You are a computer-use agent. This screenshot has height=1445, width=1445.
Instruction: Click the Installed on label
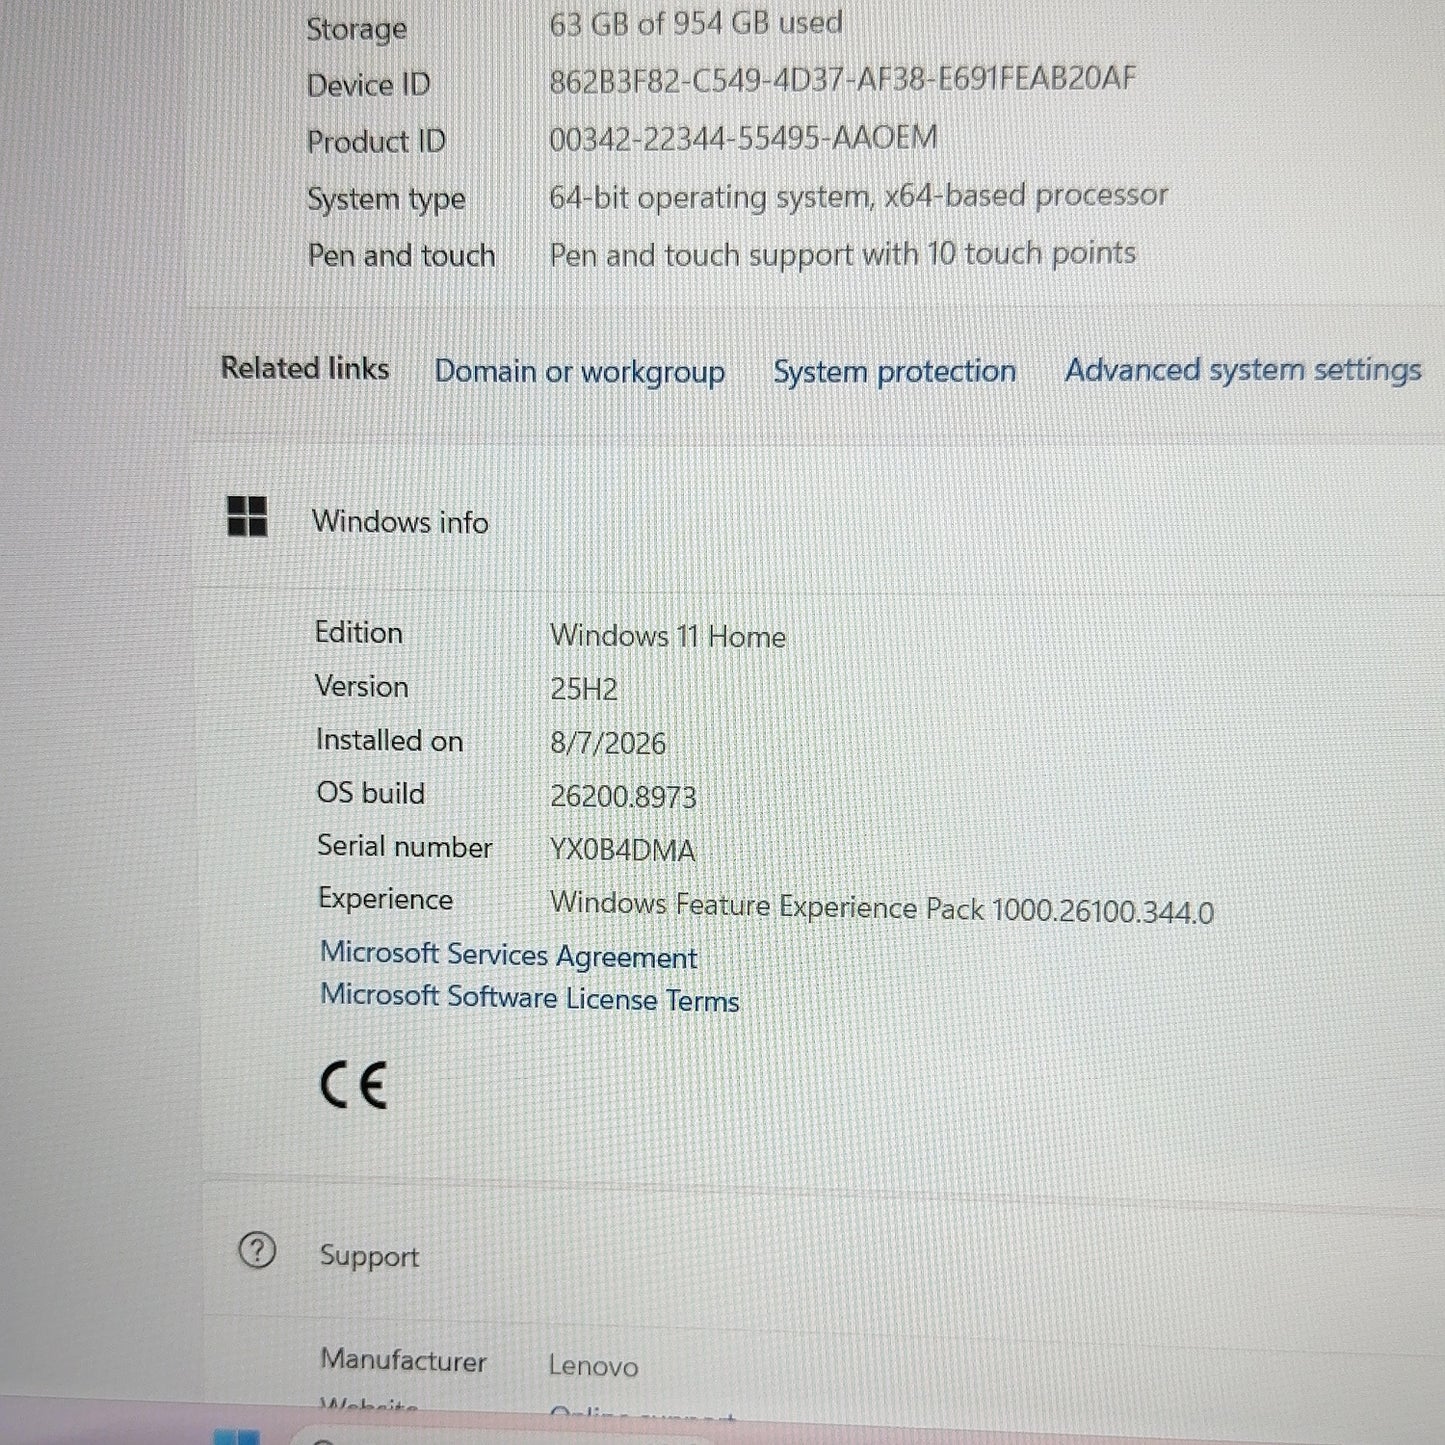389,740
